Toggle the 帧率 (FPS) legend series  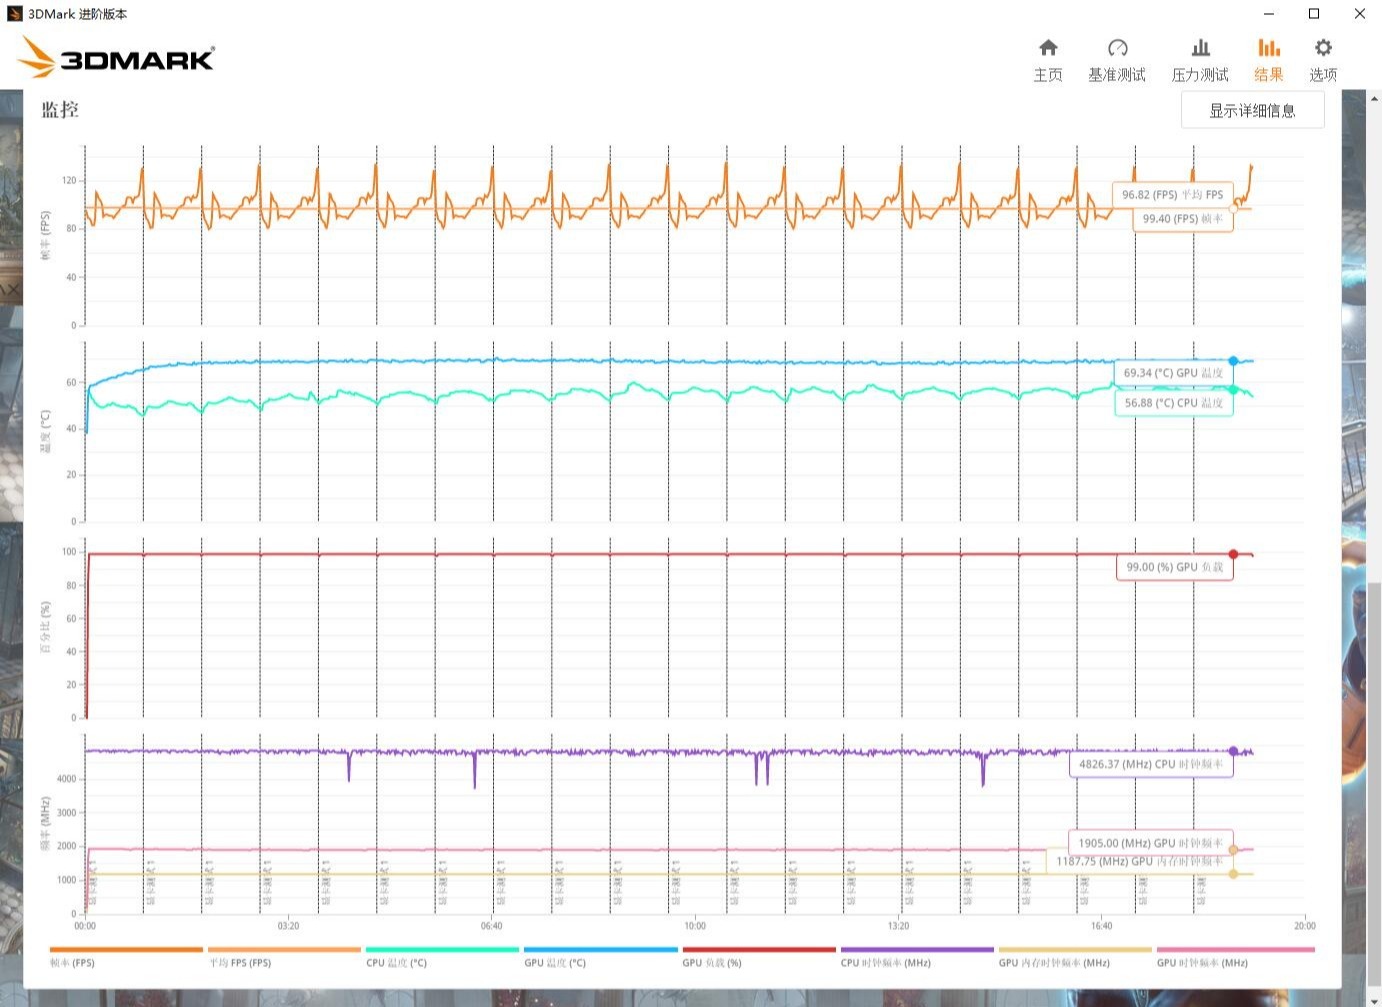[126, 956]
